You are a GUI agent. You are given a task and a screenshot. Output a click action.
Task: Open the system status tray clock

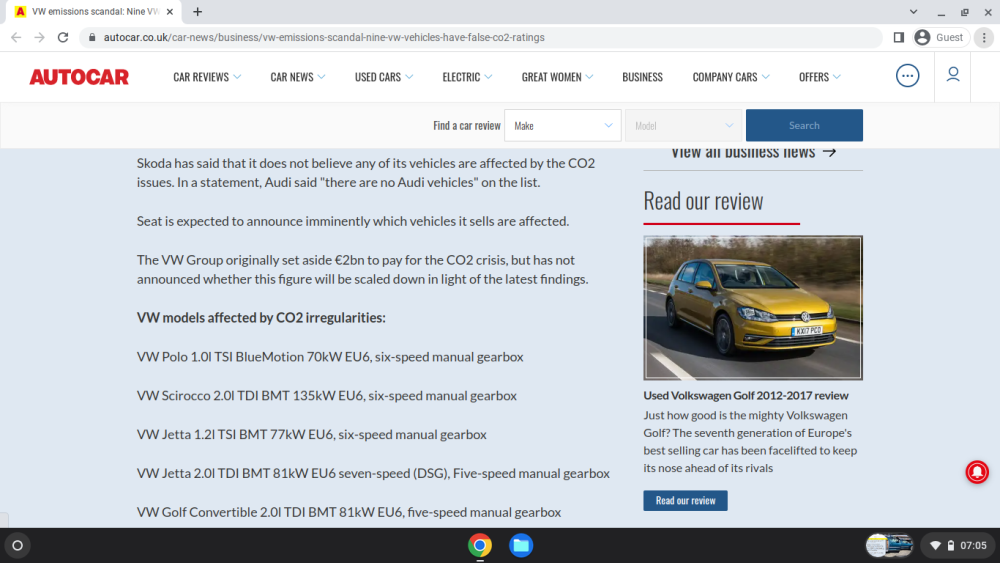959,545
